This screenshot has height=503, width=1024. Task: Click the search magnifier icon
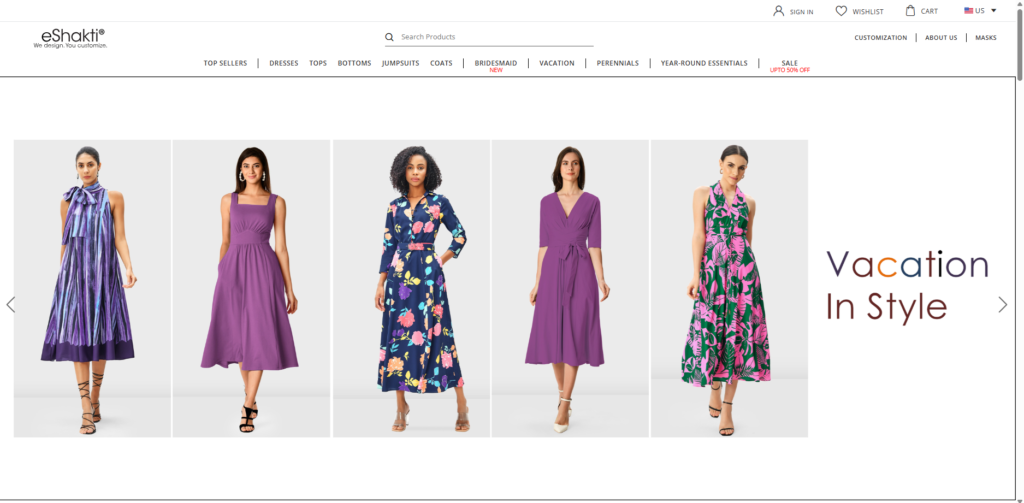(x=390, y=37)
